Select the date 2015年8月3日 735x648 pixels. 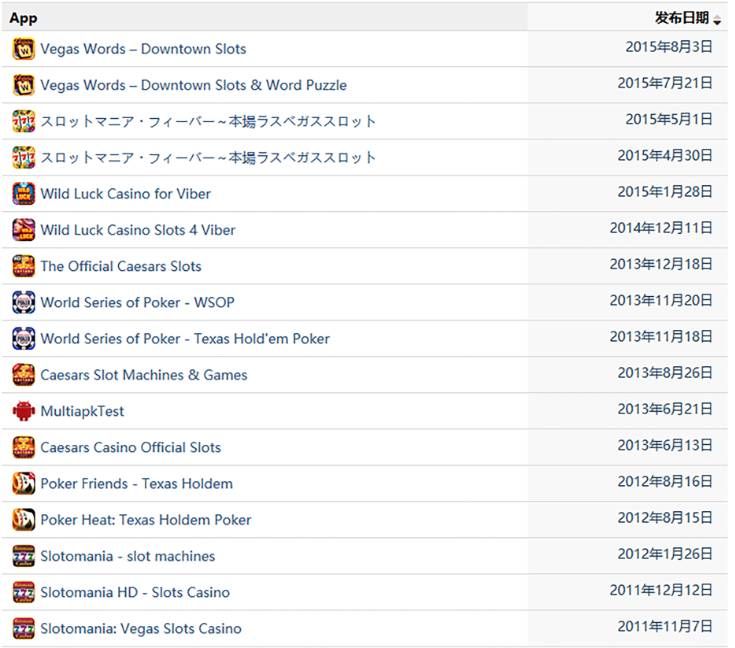669,47
